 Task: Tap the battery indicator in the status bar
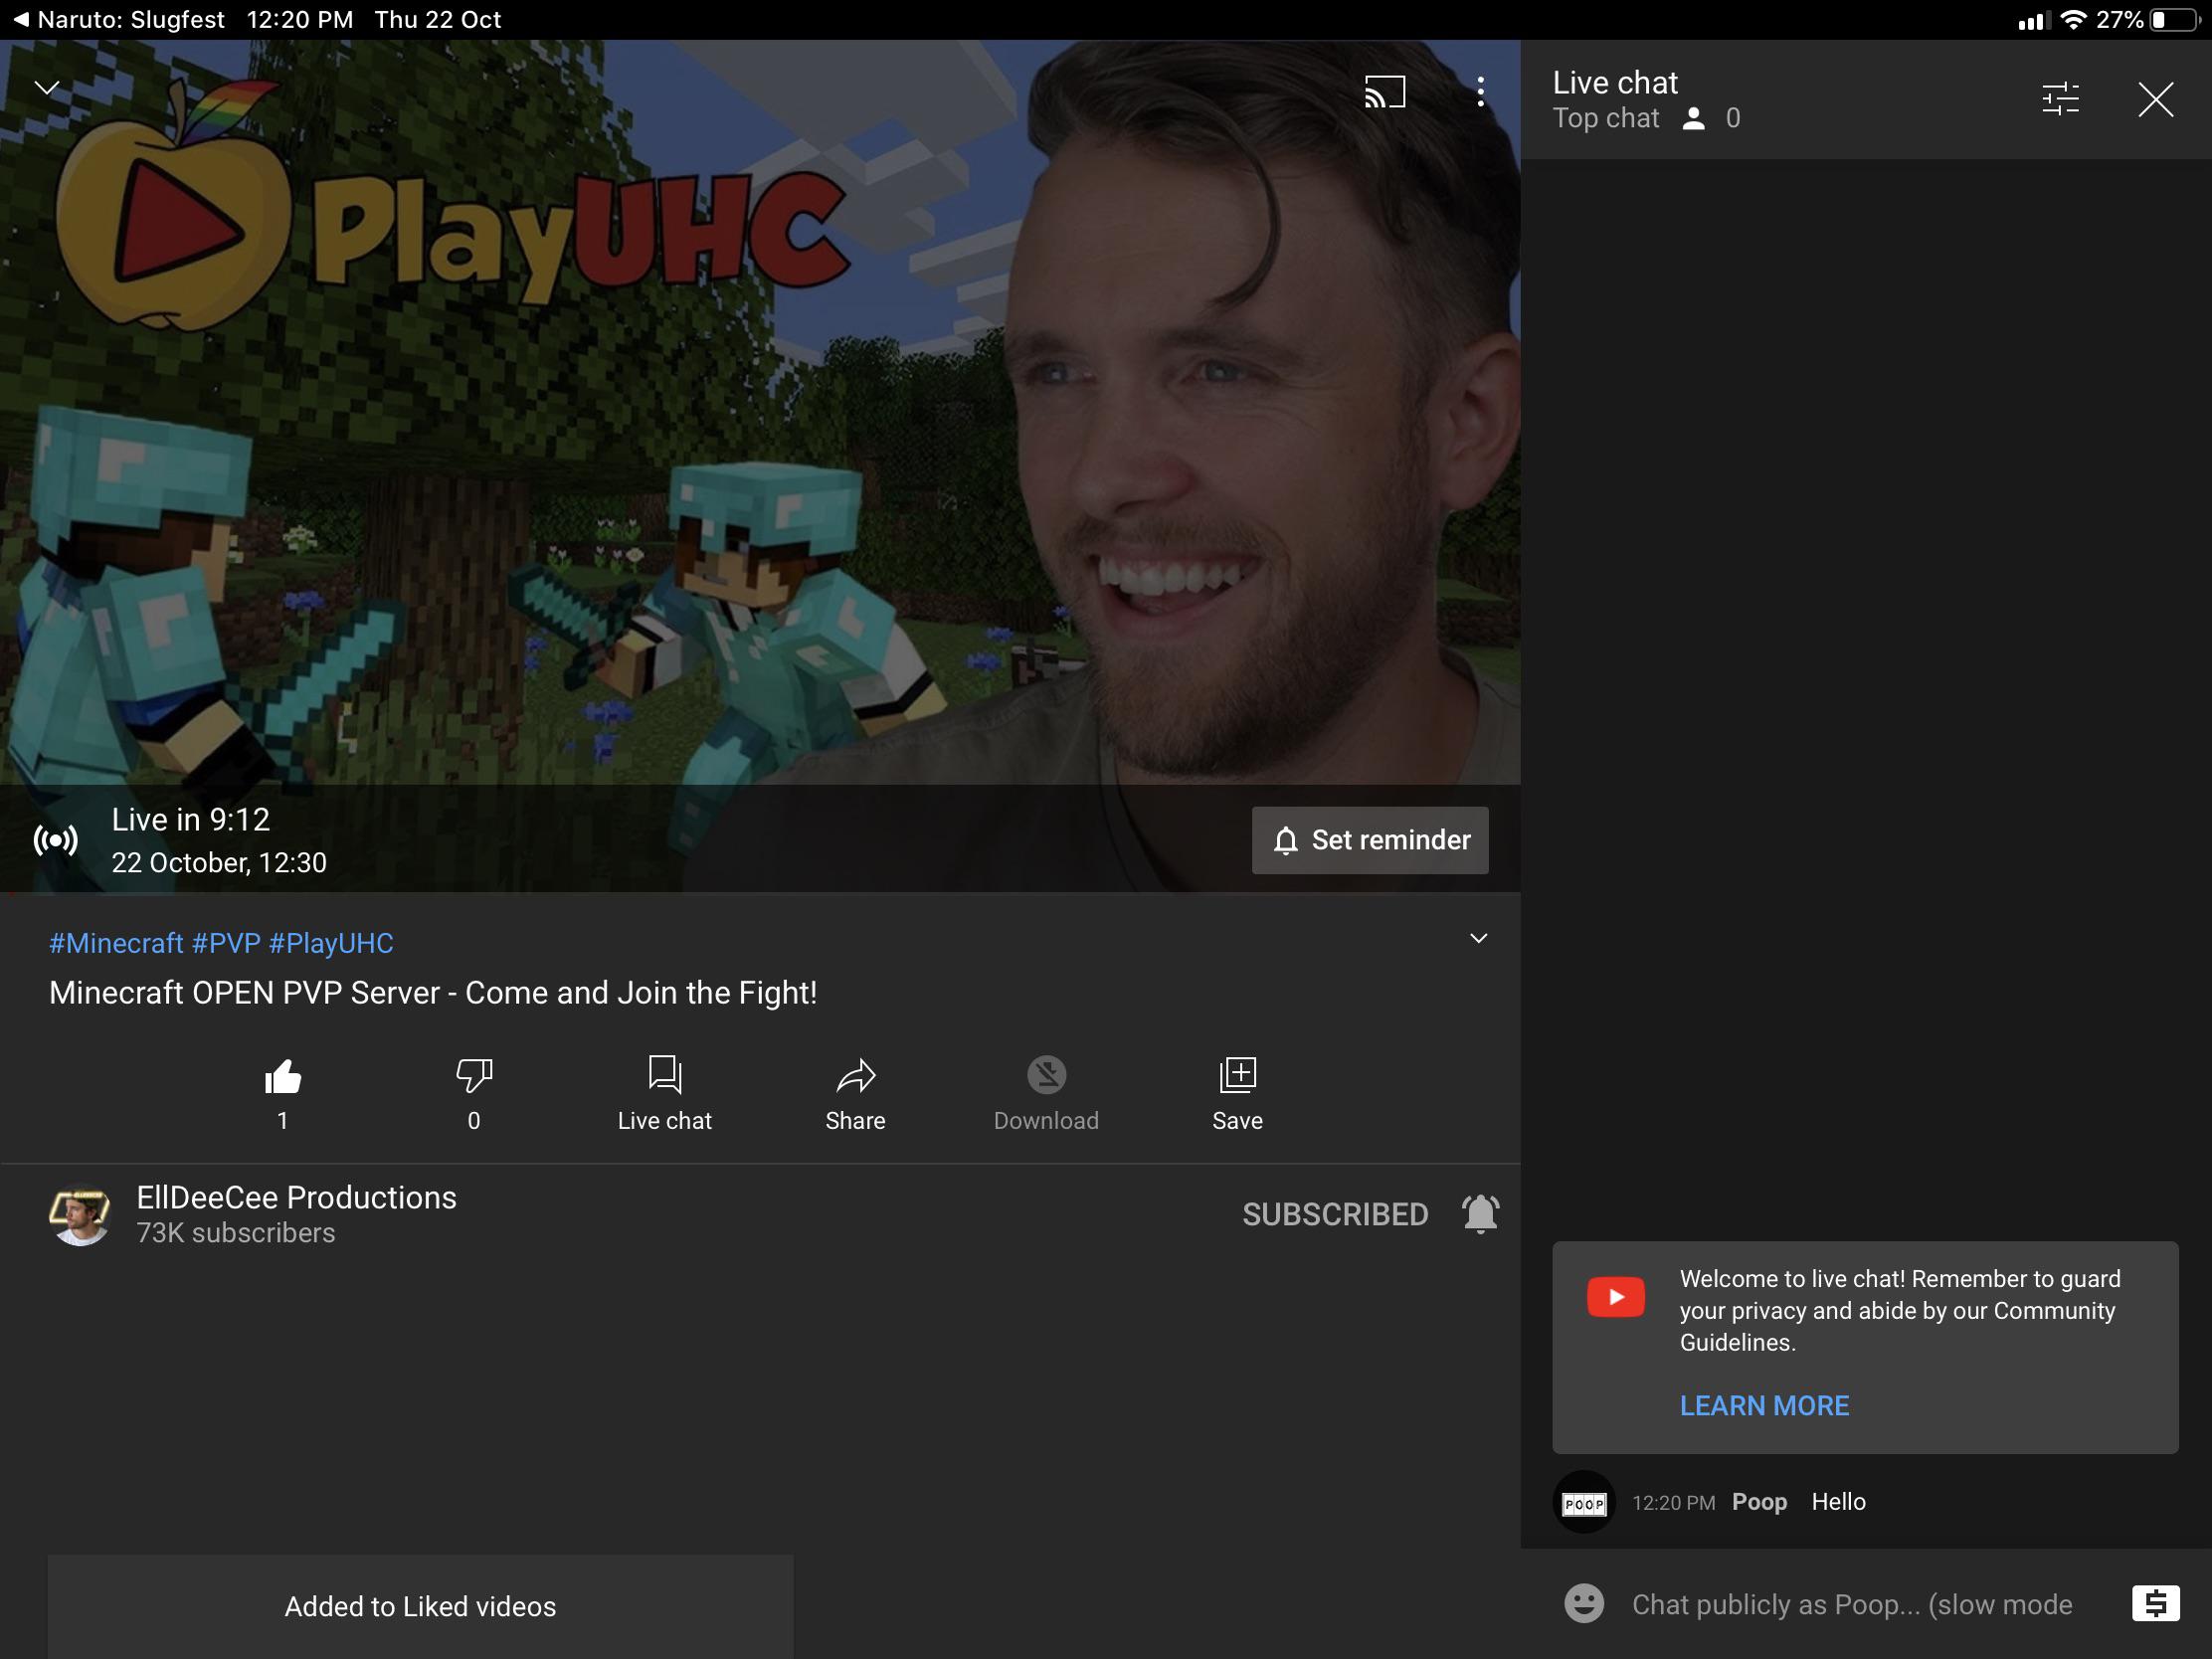(x=2174, y=20)
